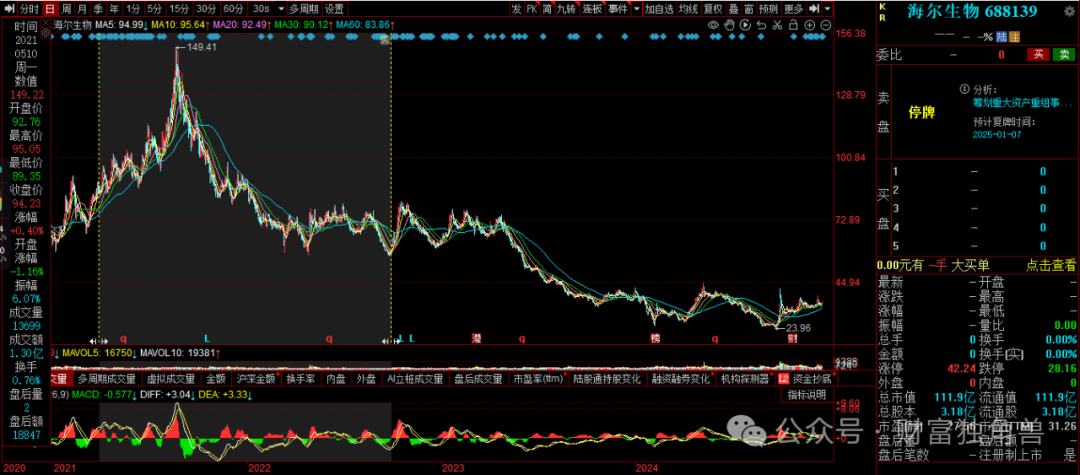Select the 换手率 indicator tab
This screenshot has width=1080, height=475.
pyautogui.click(x=300, y=379)
